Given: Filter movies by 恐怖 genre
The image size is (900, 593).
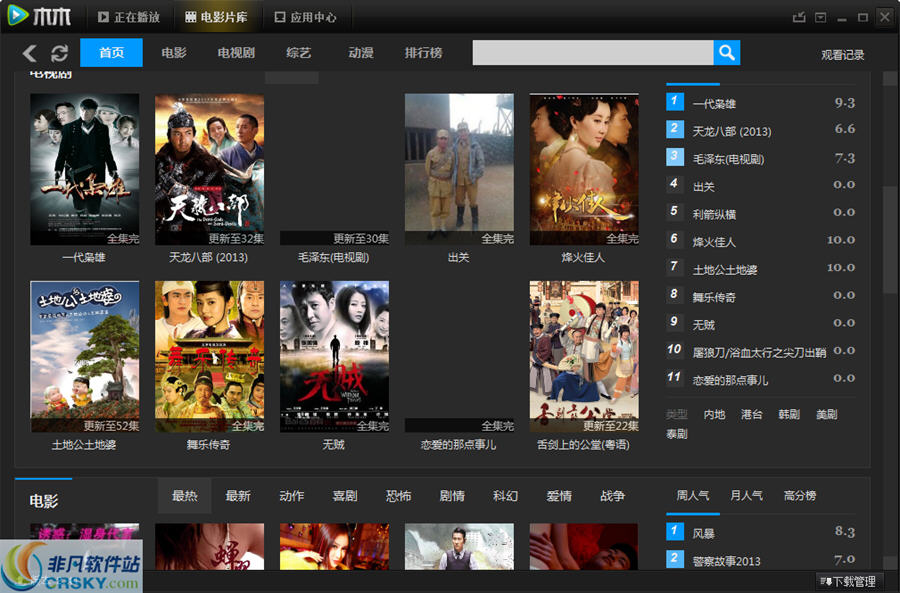Looking at the screenshot, I should click(398, 494).
